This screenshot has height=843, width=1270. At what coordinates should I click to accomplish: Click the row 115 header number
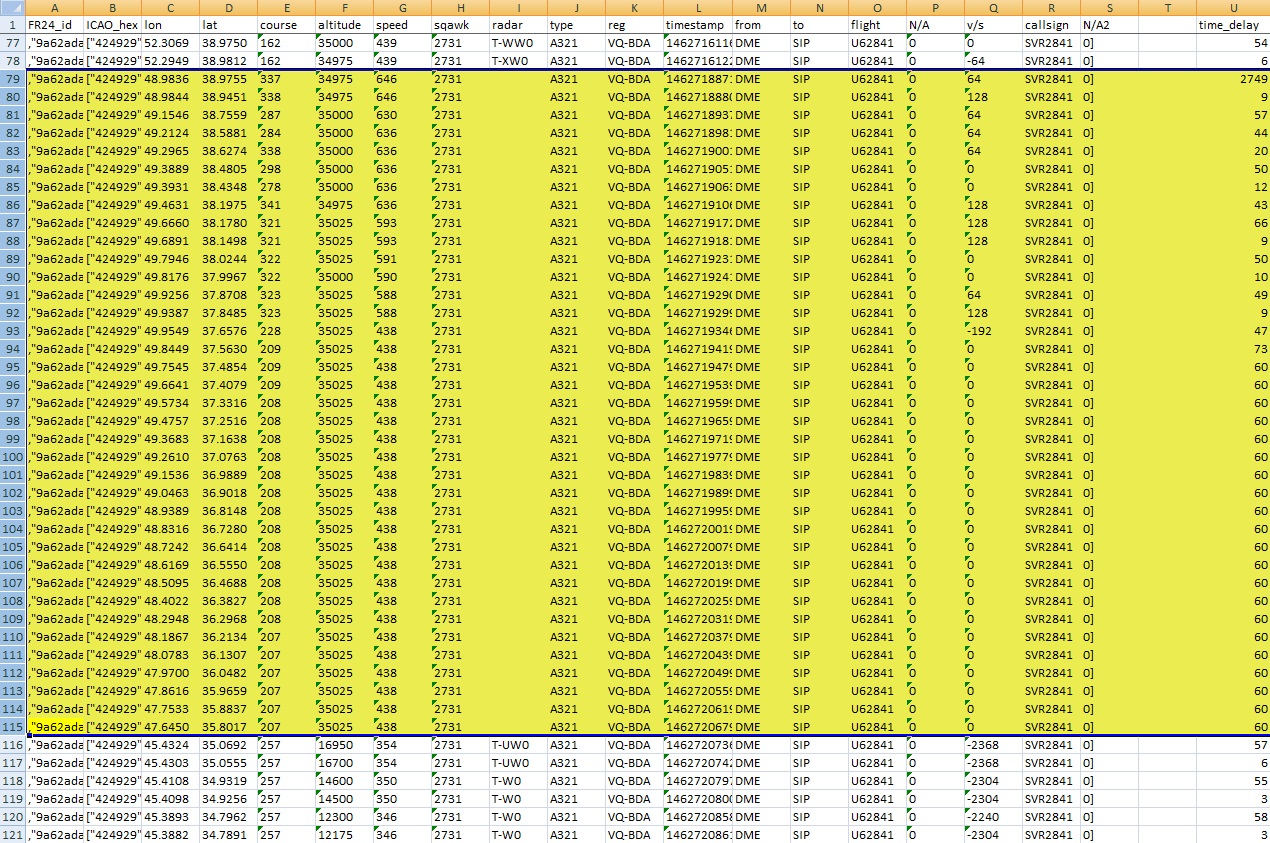tap(12, 727)
